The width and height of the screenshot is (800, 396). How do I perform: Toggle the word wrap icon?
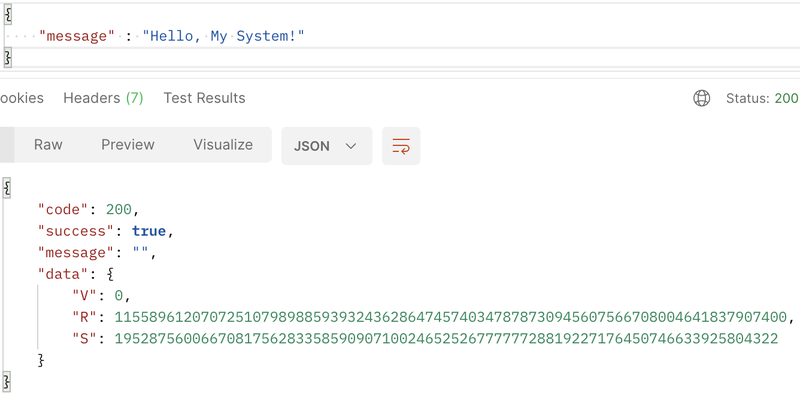click(401, 146)
